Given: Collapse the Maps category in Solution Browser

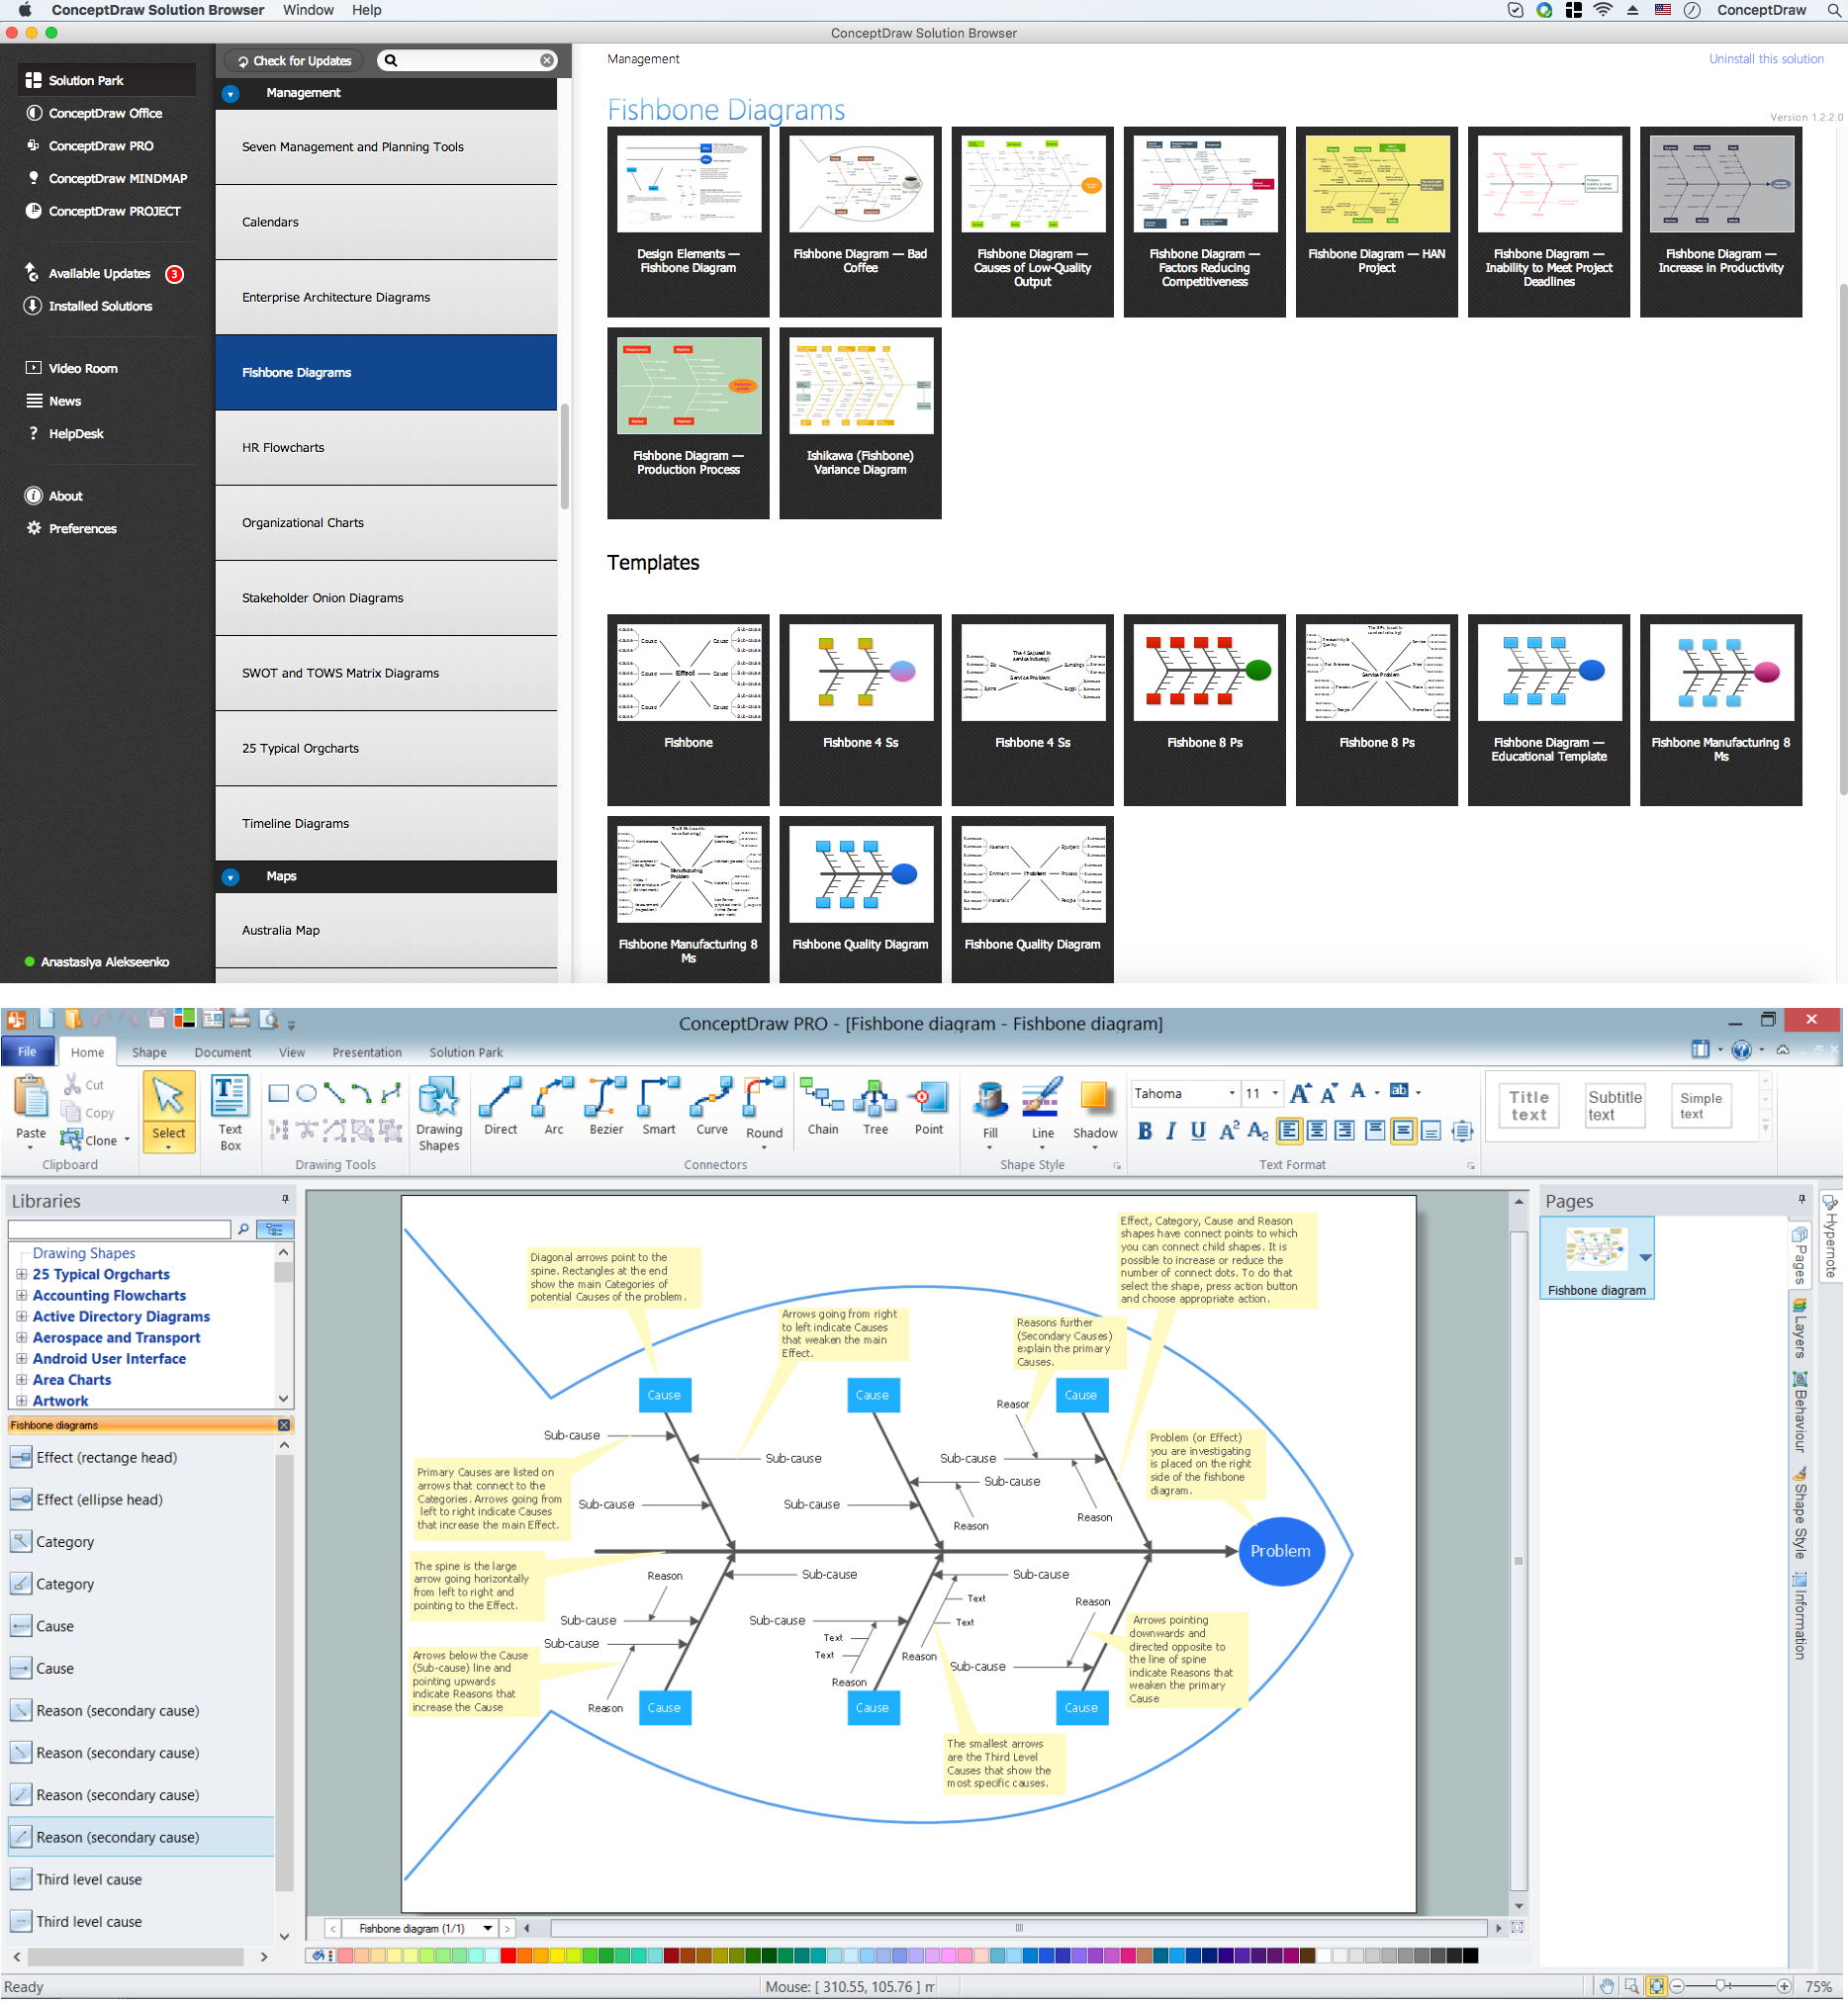Looking at the screenshot, I should click(231, 877).
